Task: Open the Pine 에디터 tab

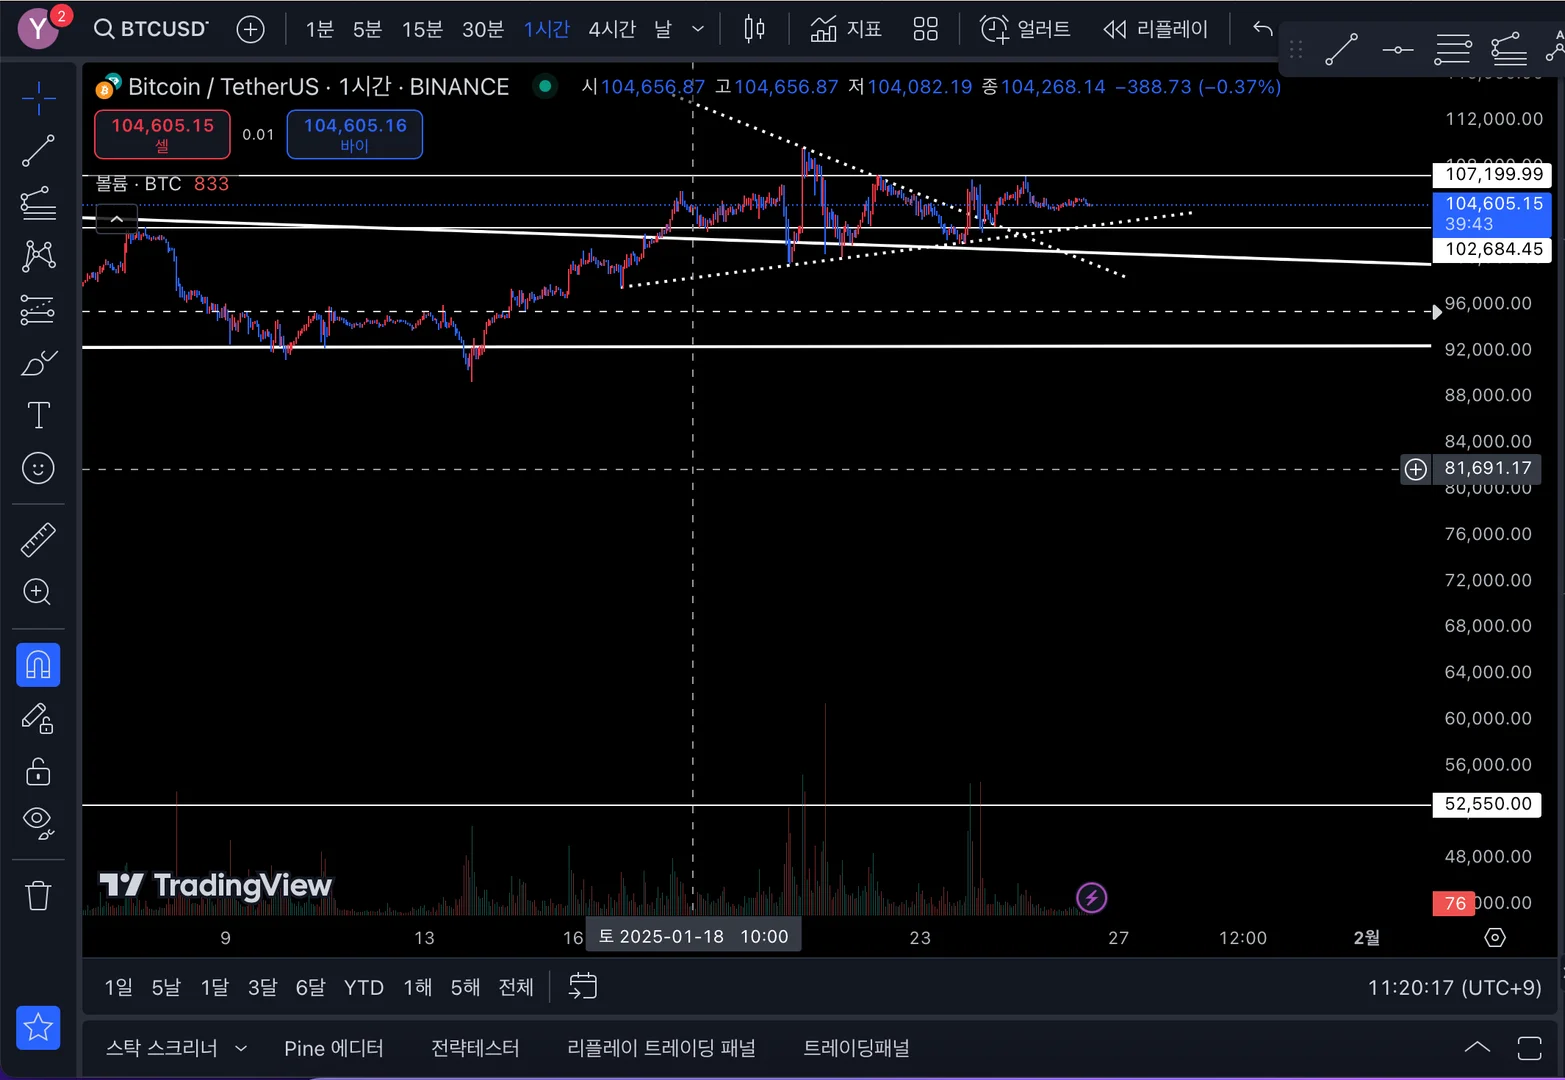Action: [x=334, y=1048]
